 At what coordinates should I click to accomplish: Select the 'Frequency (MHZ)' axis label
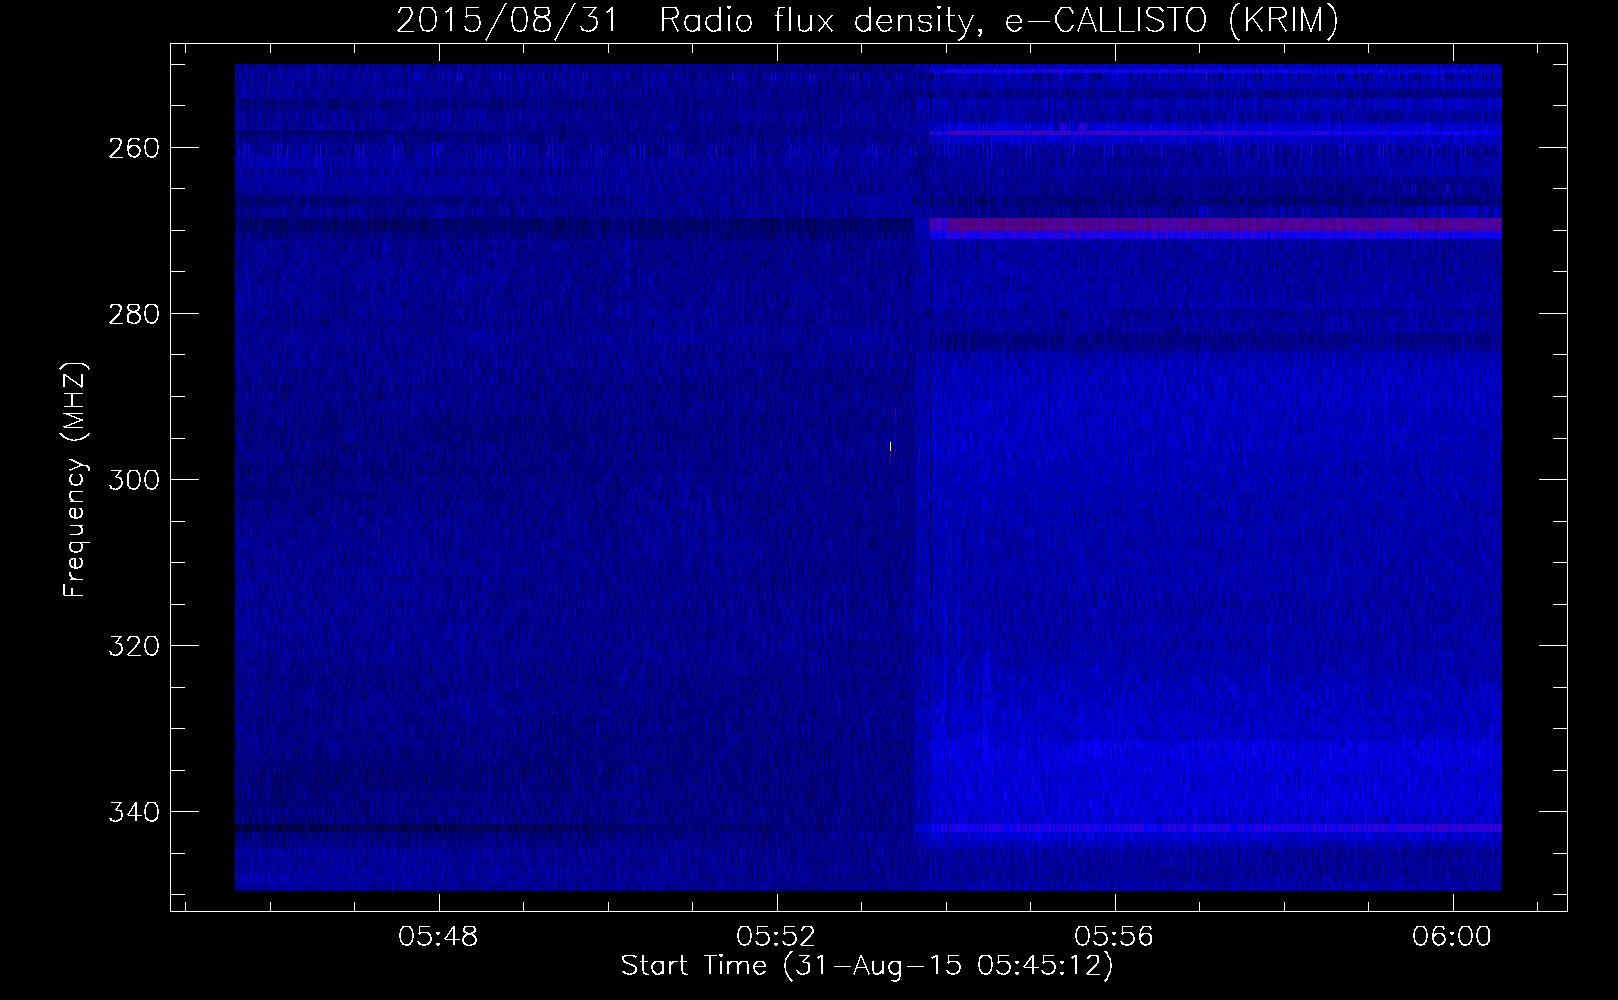pyautogui.click(x=76, y=479)
